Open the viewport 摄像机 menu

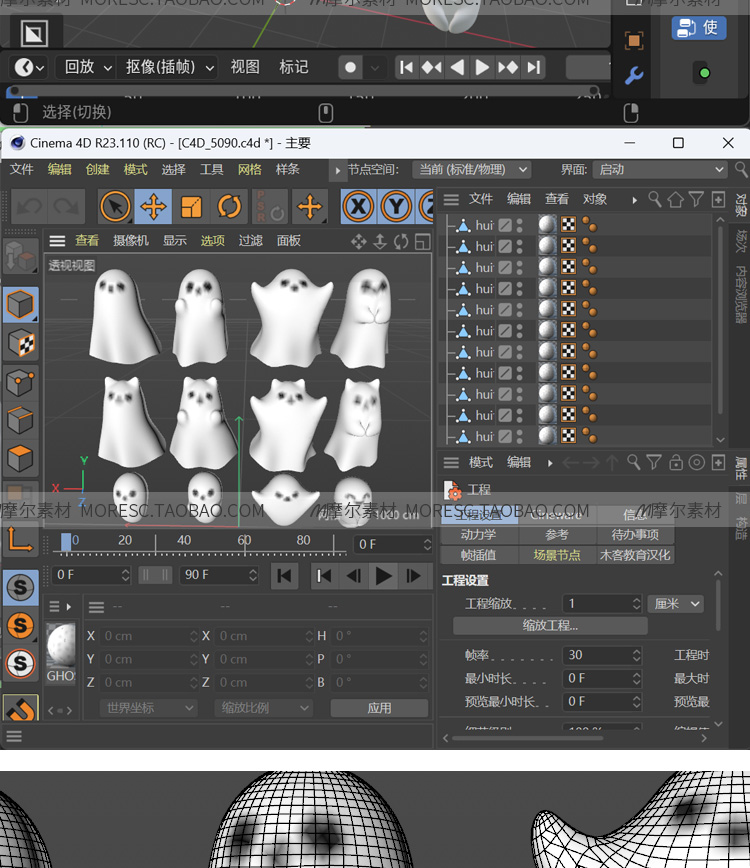coord(131,241)
